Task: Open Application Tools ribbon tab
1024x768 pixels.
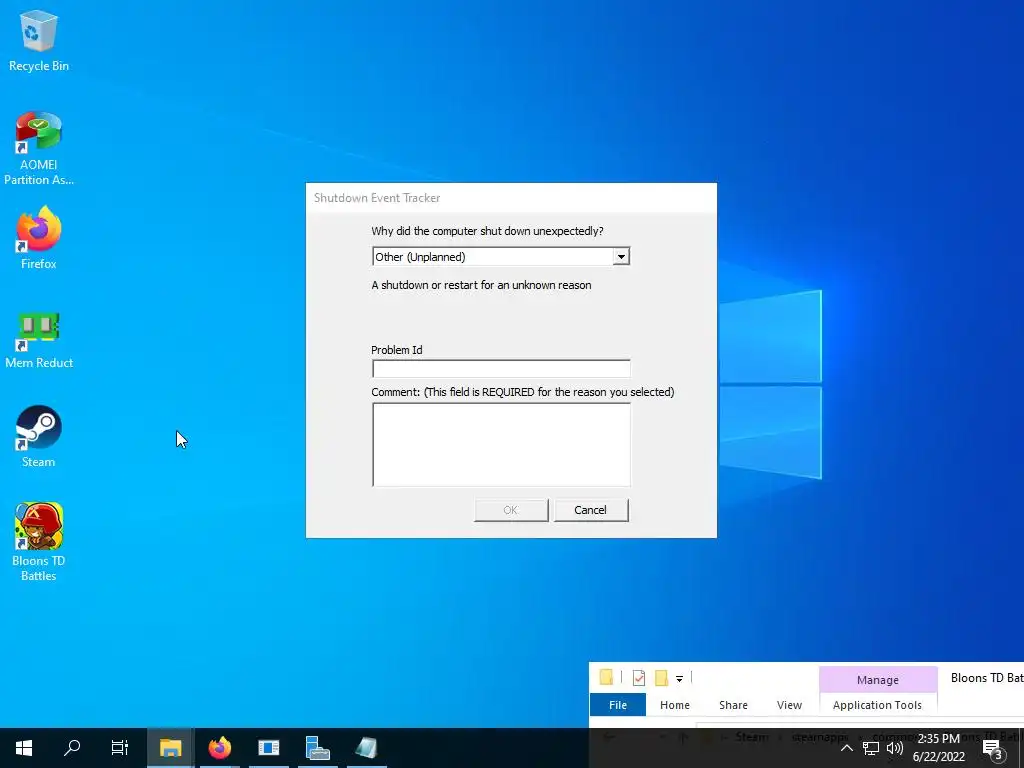Action: click(877, 705)
